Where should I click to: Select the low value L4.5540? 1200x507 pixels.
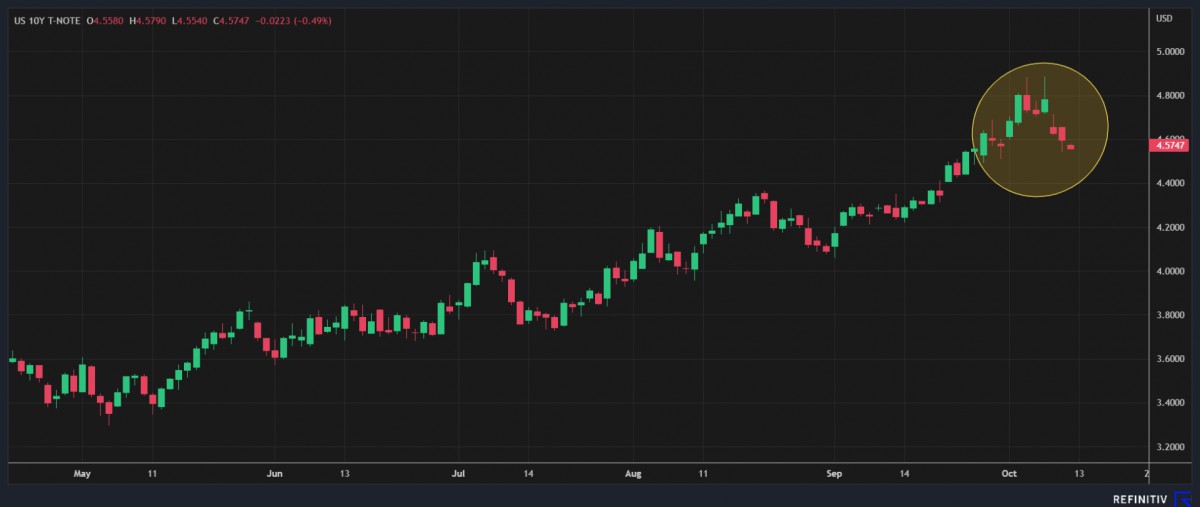(x=189, y=21)
